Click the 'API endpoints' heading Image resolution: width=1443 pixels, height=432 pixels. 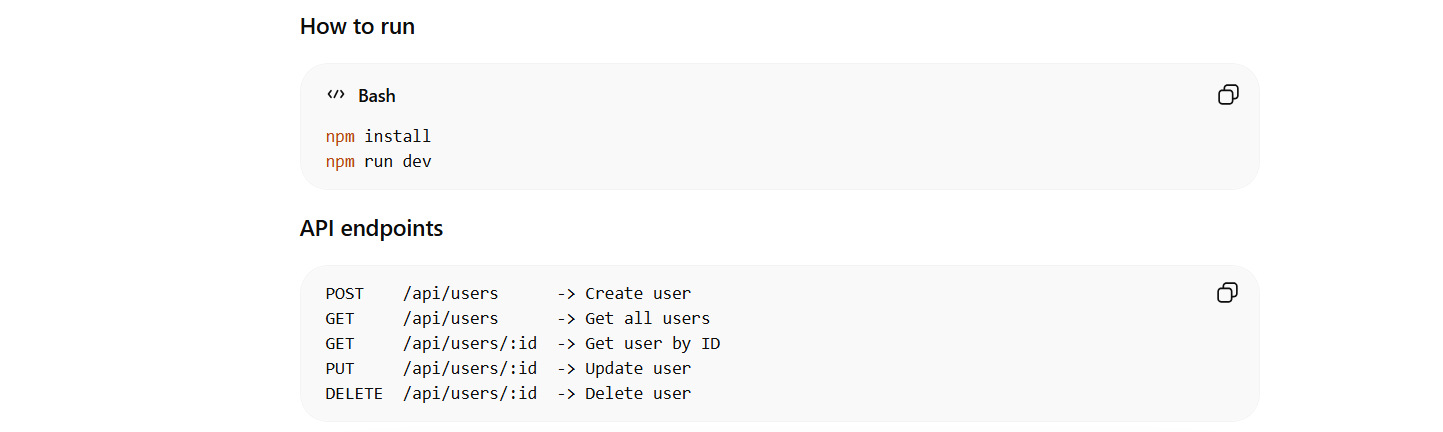(x=371, y=228)
